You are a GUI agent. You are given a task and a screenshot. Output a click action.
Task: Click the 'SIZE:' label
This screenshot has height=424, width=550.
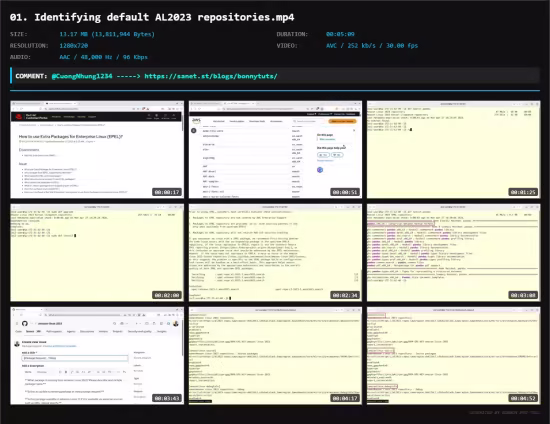[19, 34]
